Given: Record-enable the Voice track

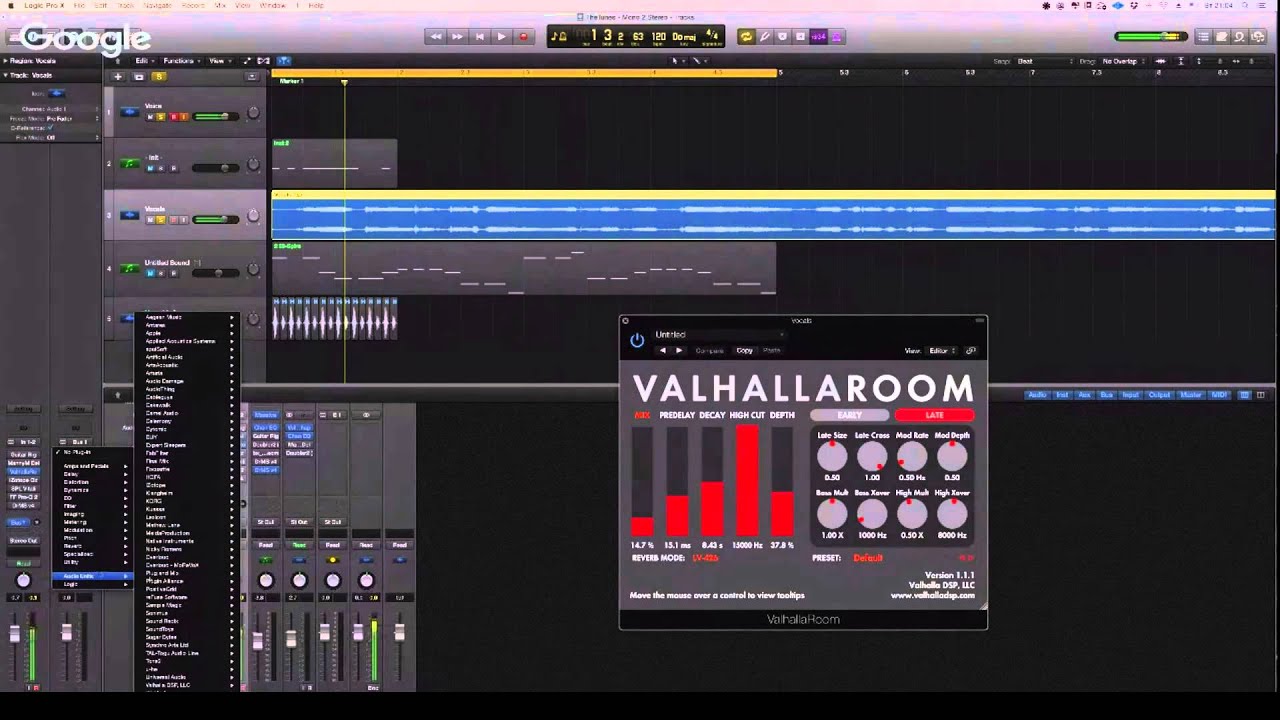Looking at the screenshot, I should [172, 117].
